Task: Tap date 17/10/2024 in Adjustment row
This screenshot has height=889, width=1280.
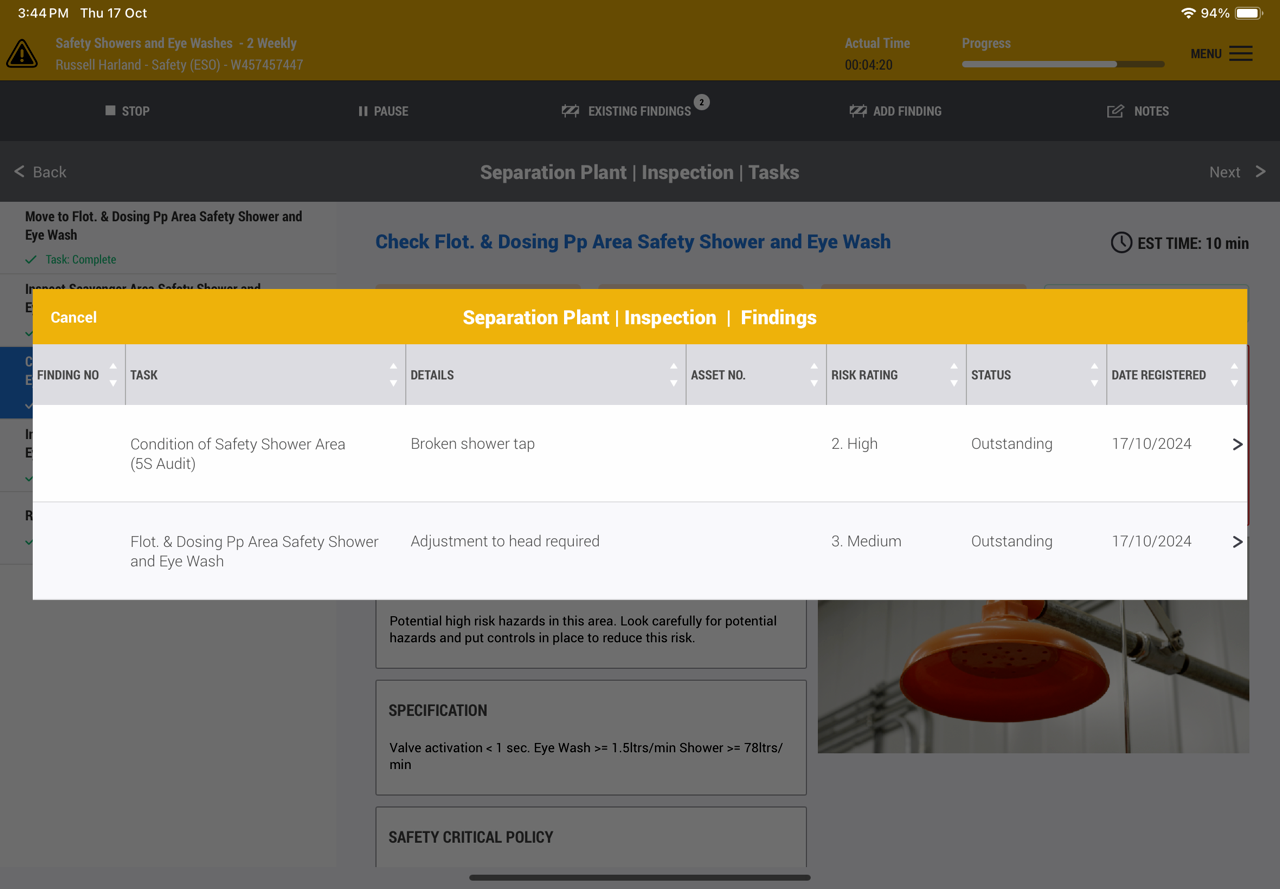Action: [x=1151, y=542]
